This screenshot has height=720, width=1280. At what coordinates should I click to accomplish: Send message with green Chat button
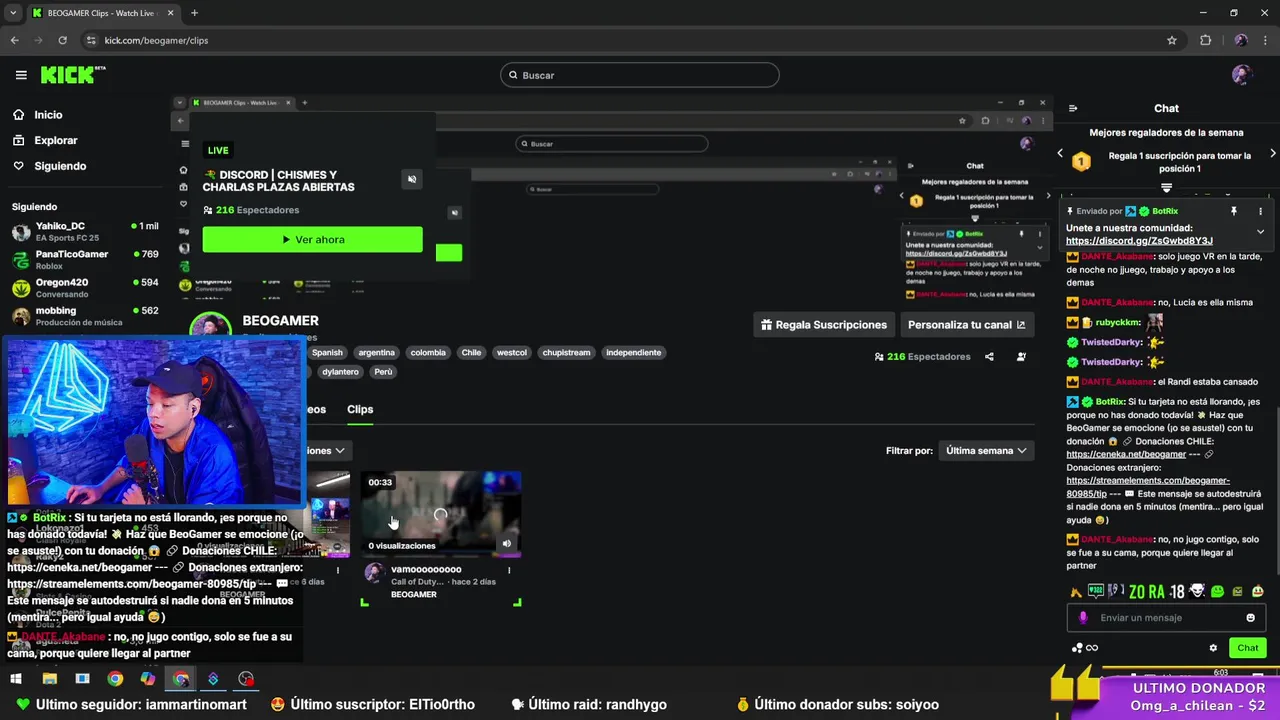(x=1247, y=648)
